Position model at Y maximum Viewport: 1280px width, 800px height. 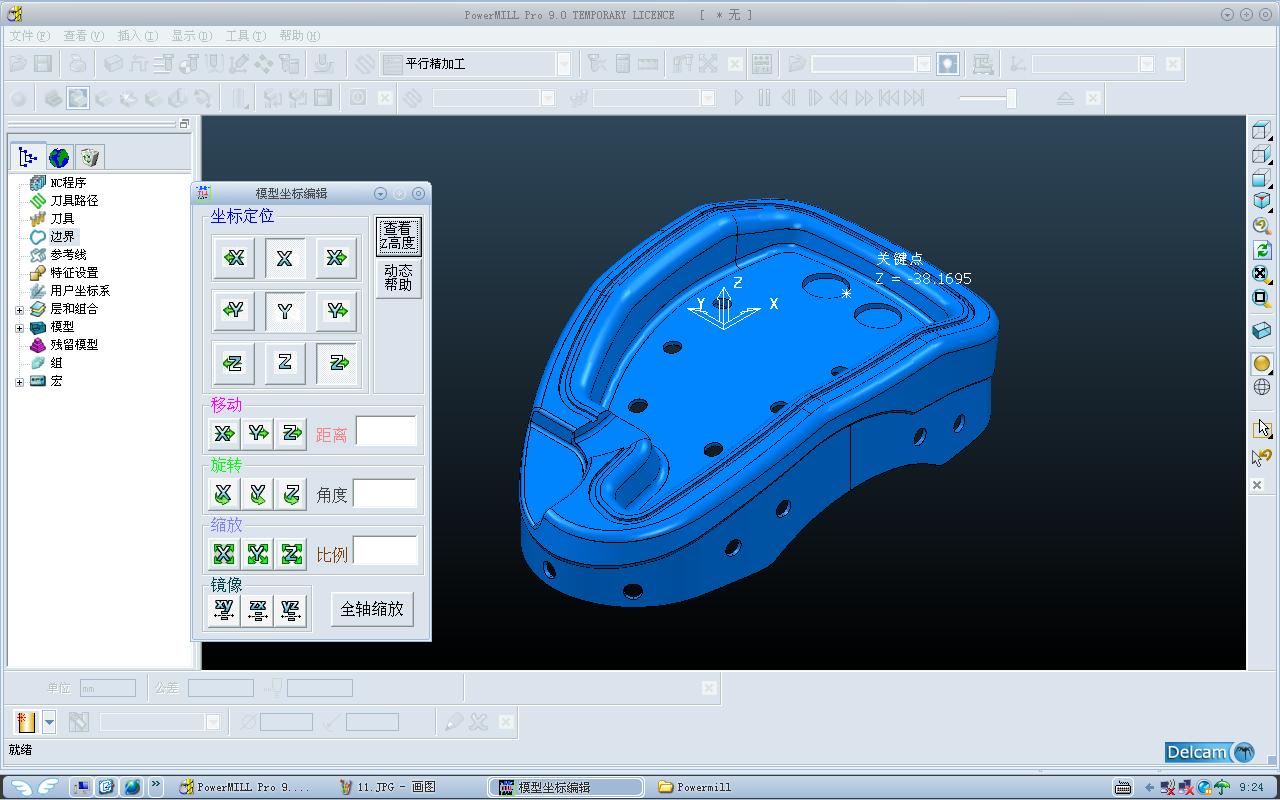[x=336, y=311]
